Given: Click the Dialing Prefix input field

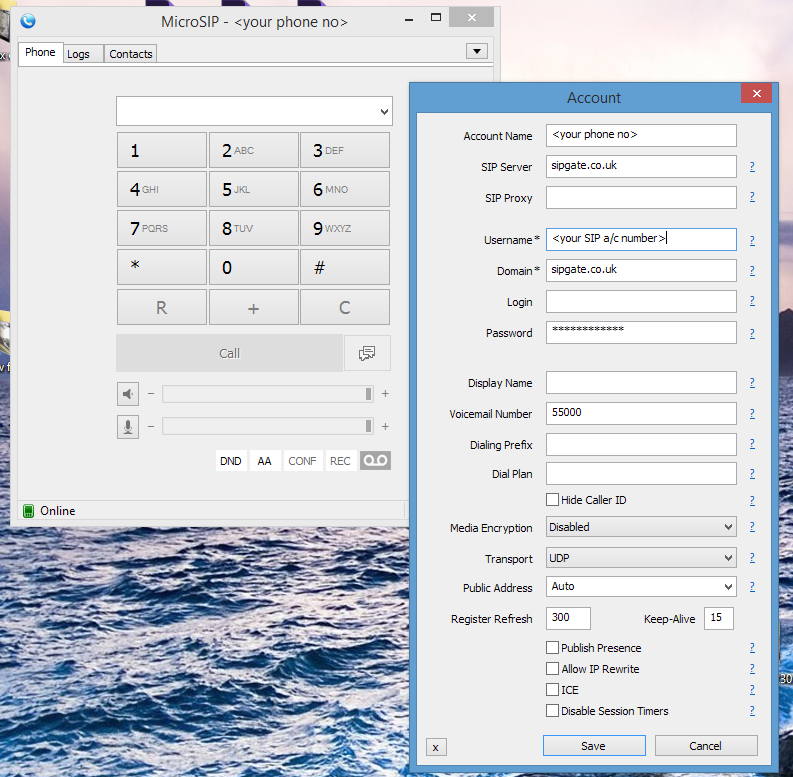Looking at the screenshot, I should coord(641,445).
